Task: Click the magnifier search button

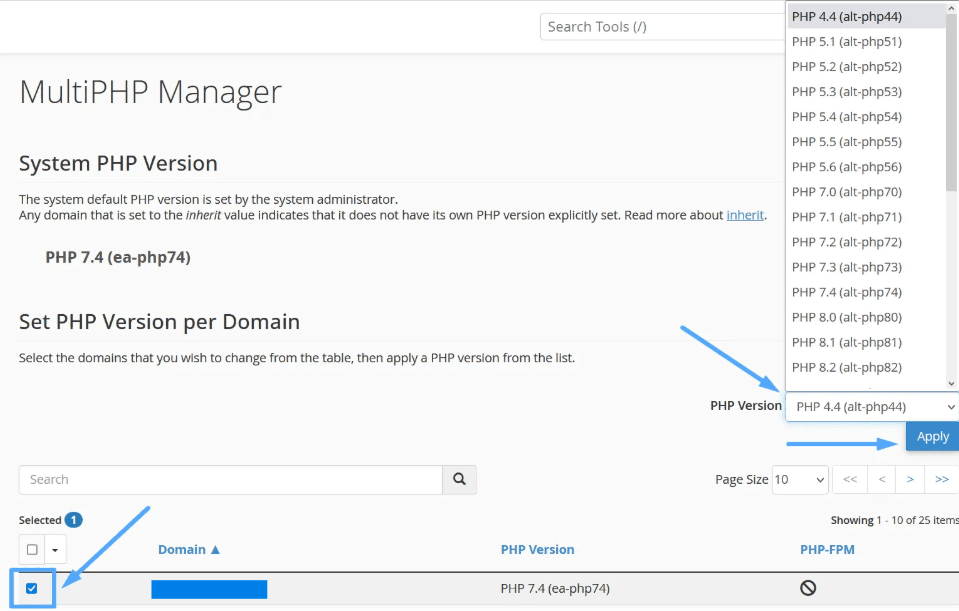Action: pos(459,480)
